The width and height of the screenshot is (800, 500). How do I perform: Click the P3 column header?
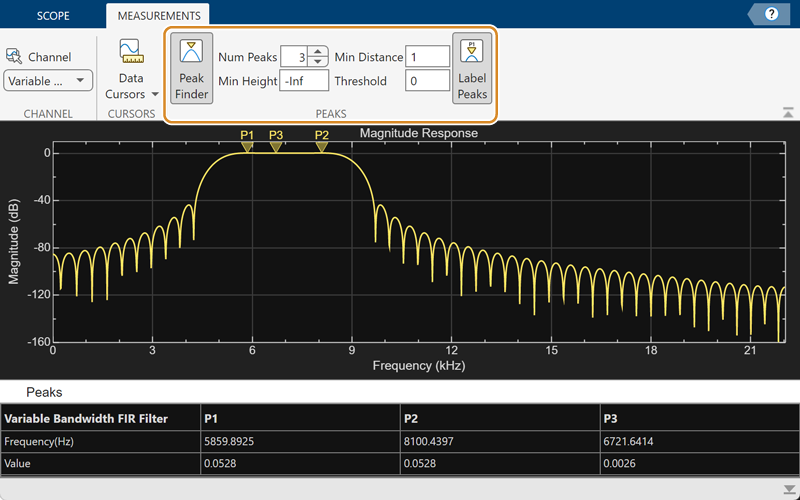700,419
